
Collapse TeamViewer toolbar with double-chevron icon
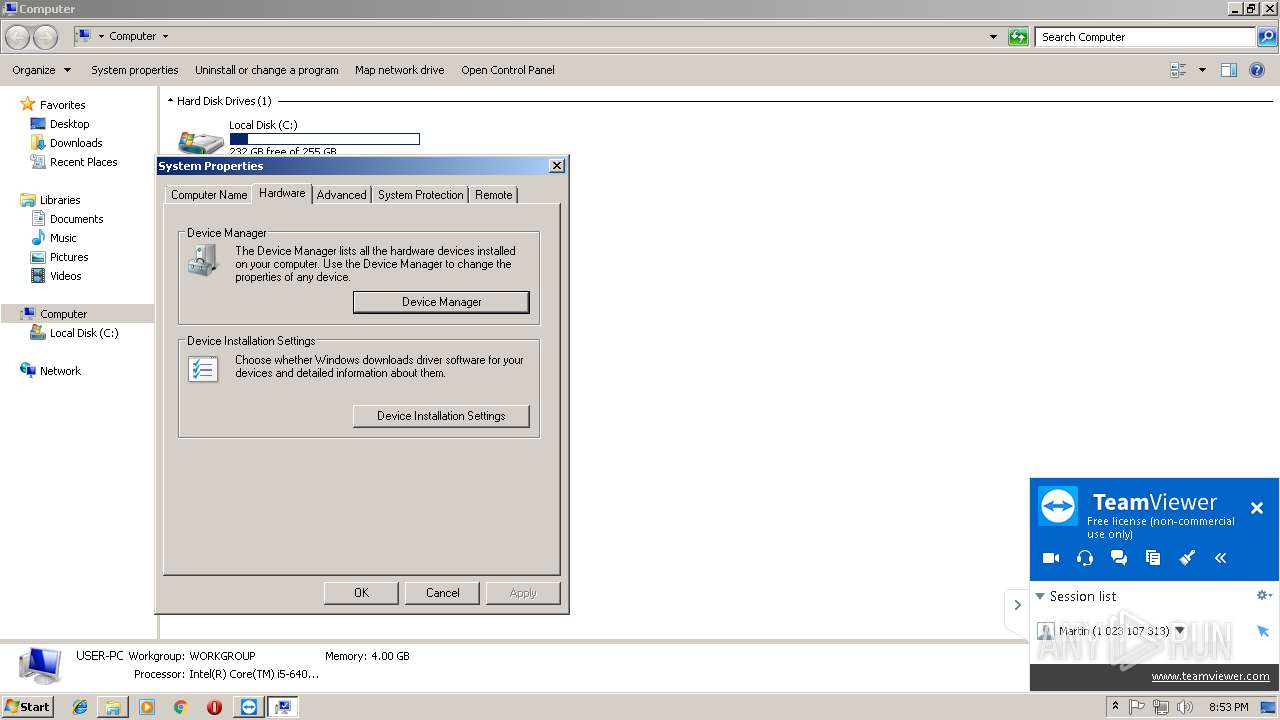click(x=1221, y=558)
